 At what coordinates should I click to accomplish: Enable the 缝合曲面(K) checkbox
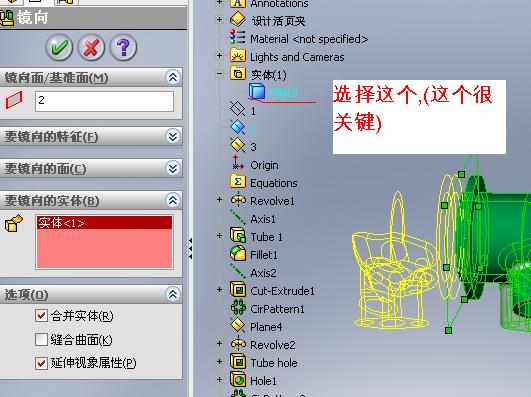click(x=41, y=339)
